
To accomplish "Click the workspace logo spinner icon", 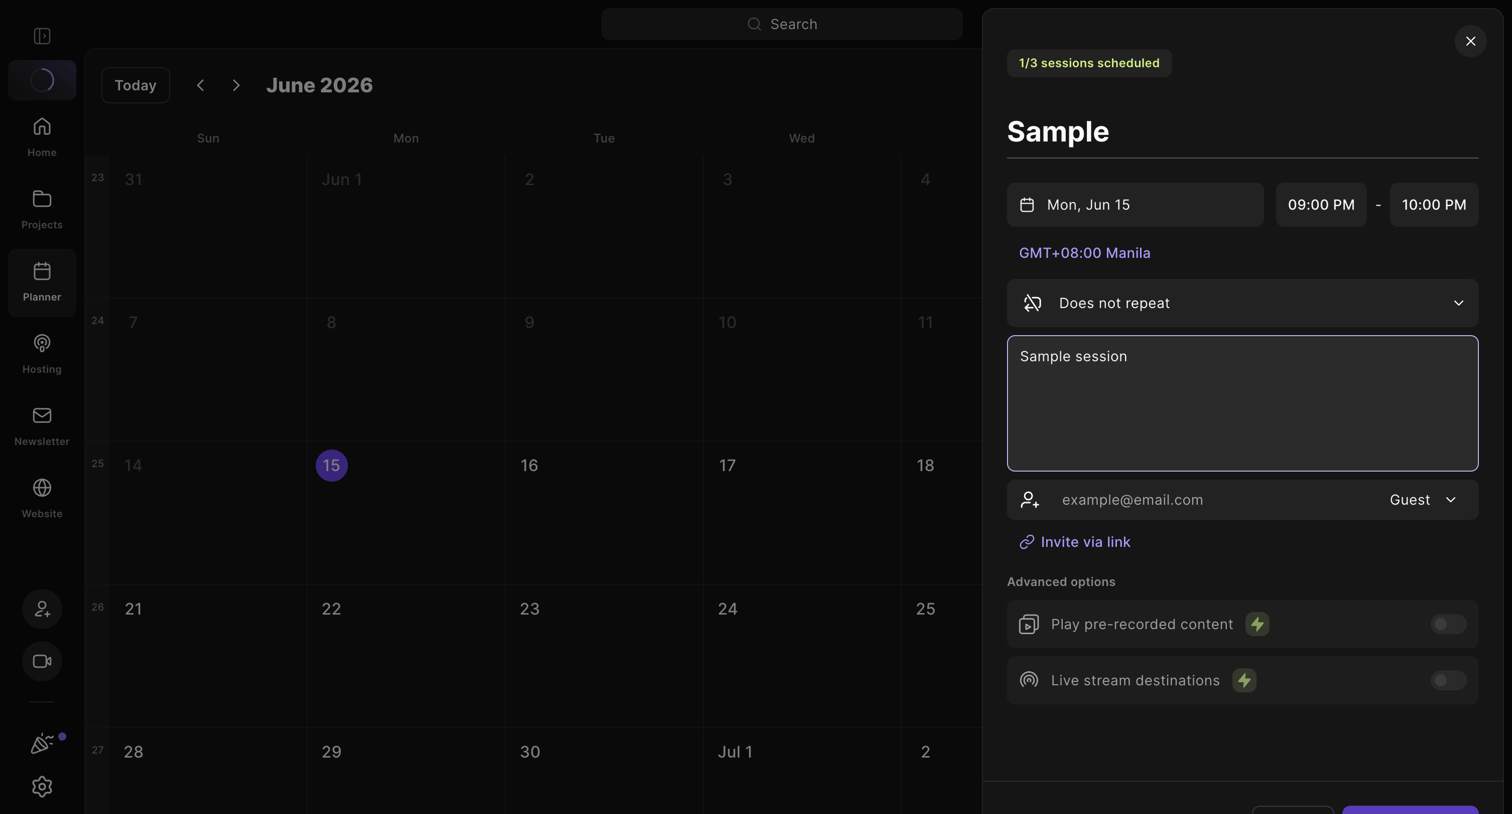I will pyautogui.click(x=42, y=80).
